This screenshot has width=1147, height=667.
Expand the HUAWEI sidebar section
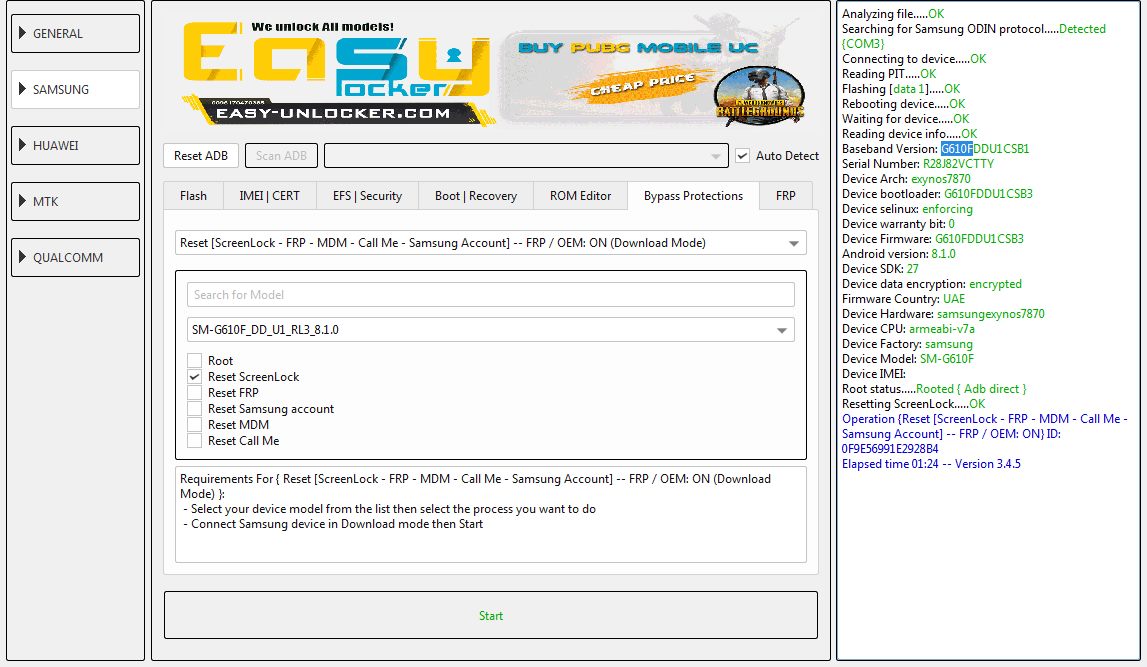(75, 146)
